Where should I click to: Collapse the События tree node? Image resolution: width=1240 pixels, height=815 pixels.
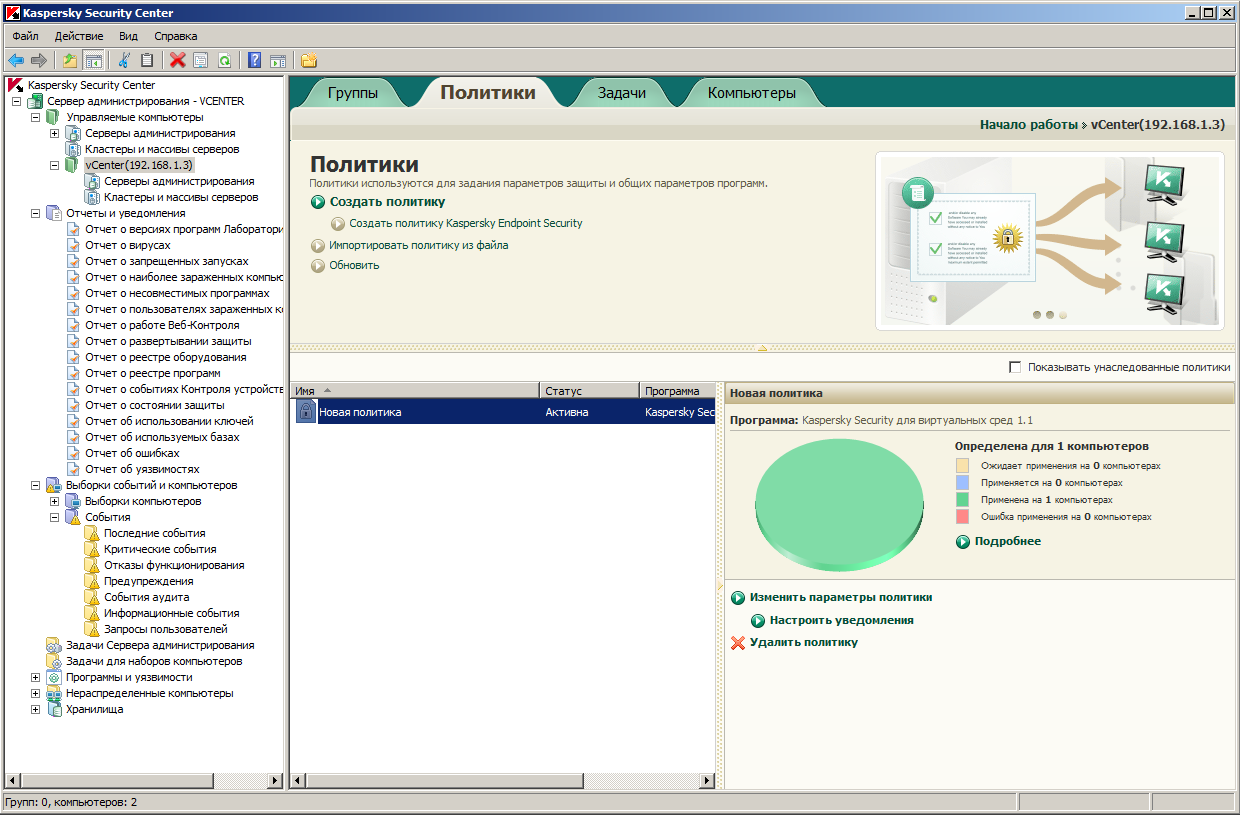pyautogui.click(x=54, y=517)
